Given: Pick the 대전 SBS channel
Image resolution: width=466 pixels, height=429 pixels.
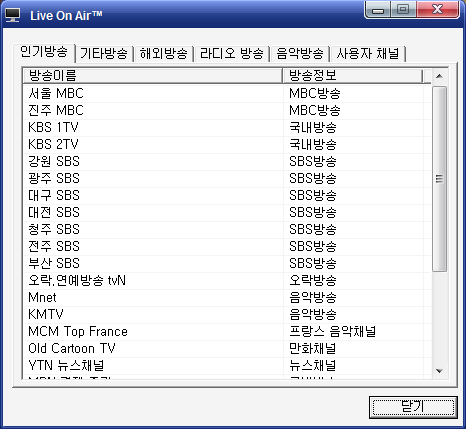Looking at the screenshot, I should tap(227, 213).
